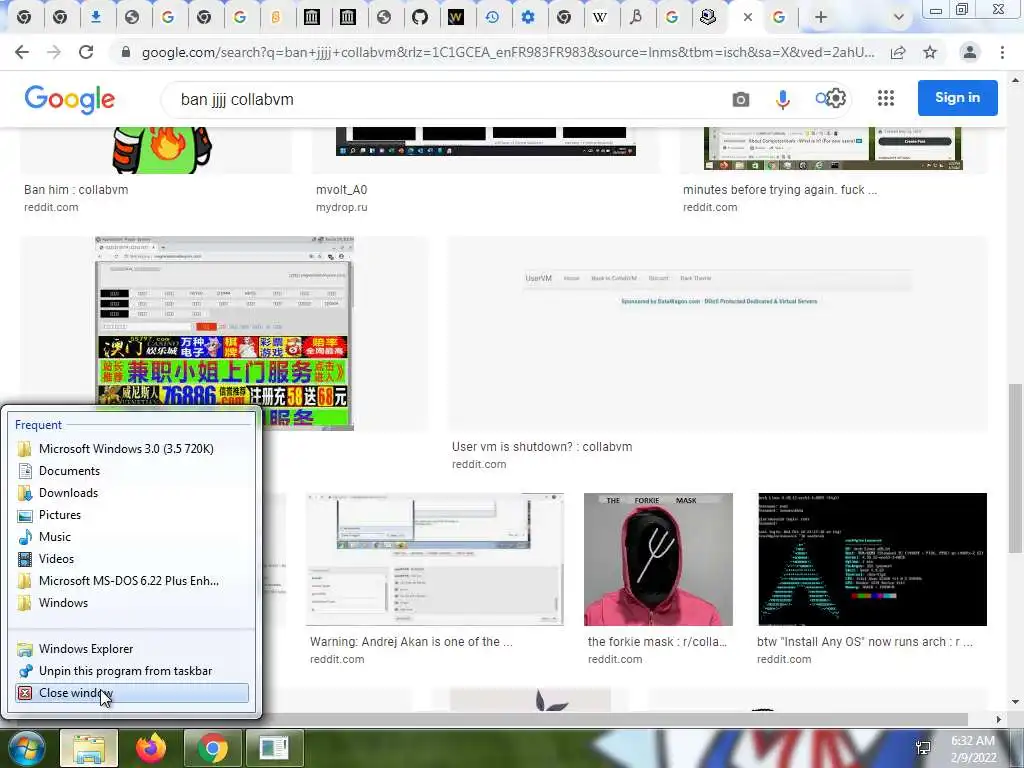Click the horizontal scrollbar right arrow
Image resolution: width=1024 pixels, height=768 pixels.
(x=998, y=719)
